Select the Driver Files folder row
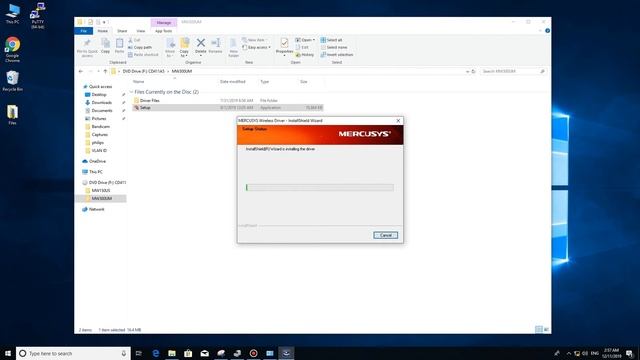The image size is (640, 360). [x=227, y=100]
